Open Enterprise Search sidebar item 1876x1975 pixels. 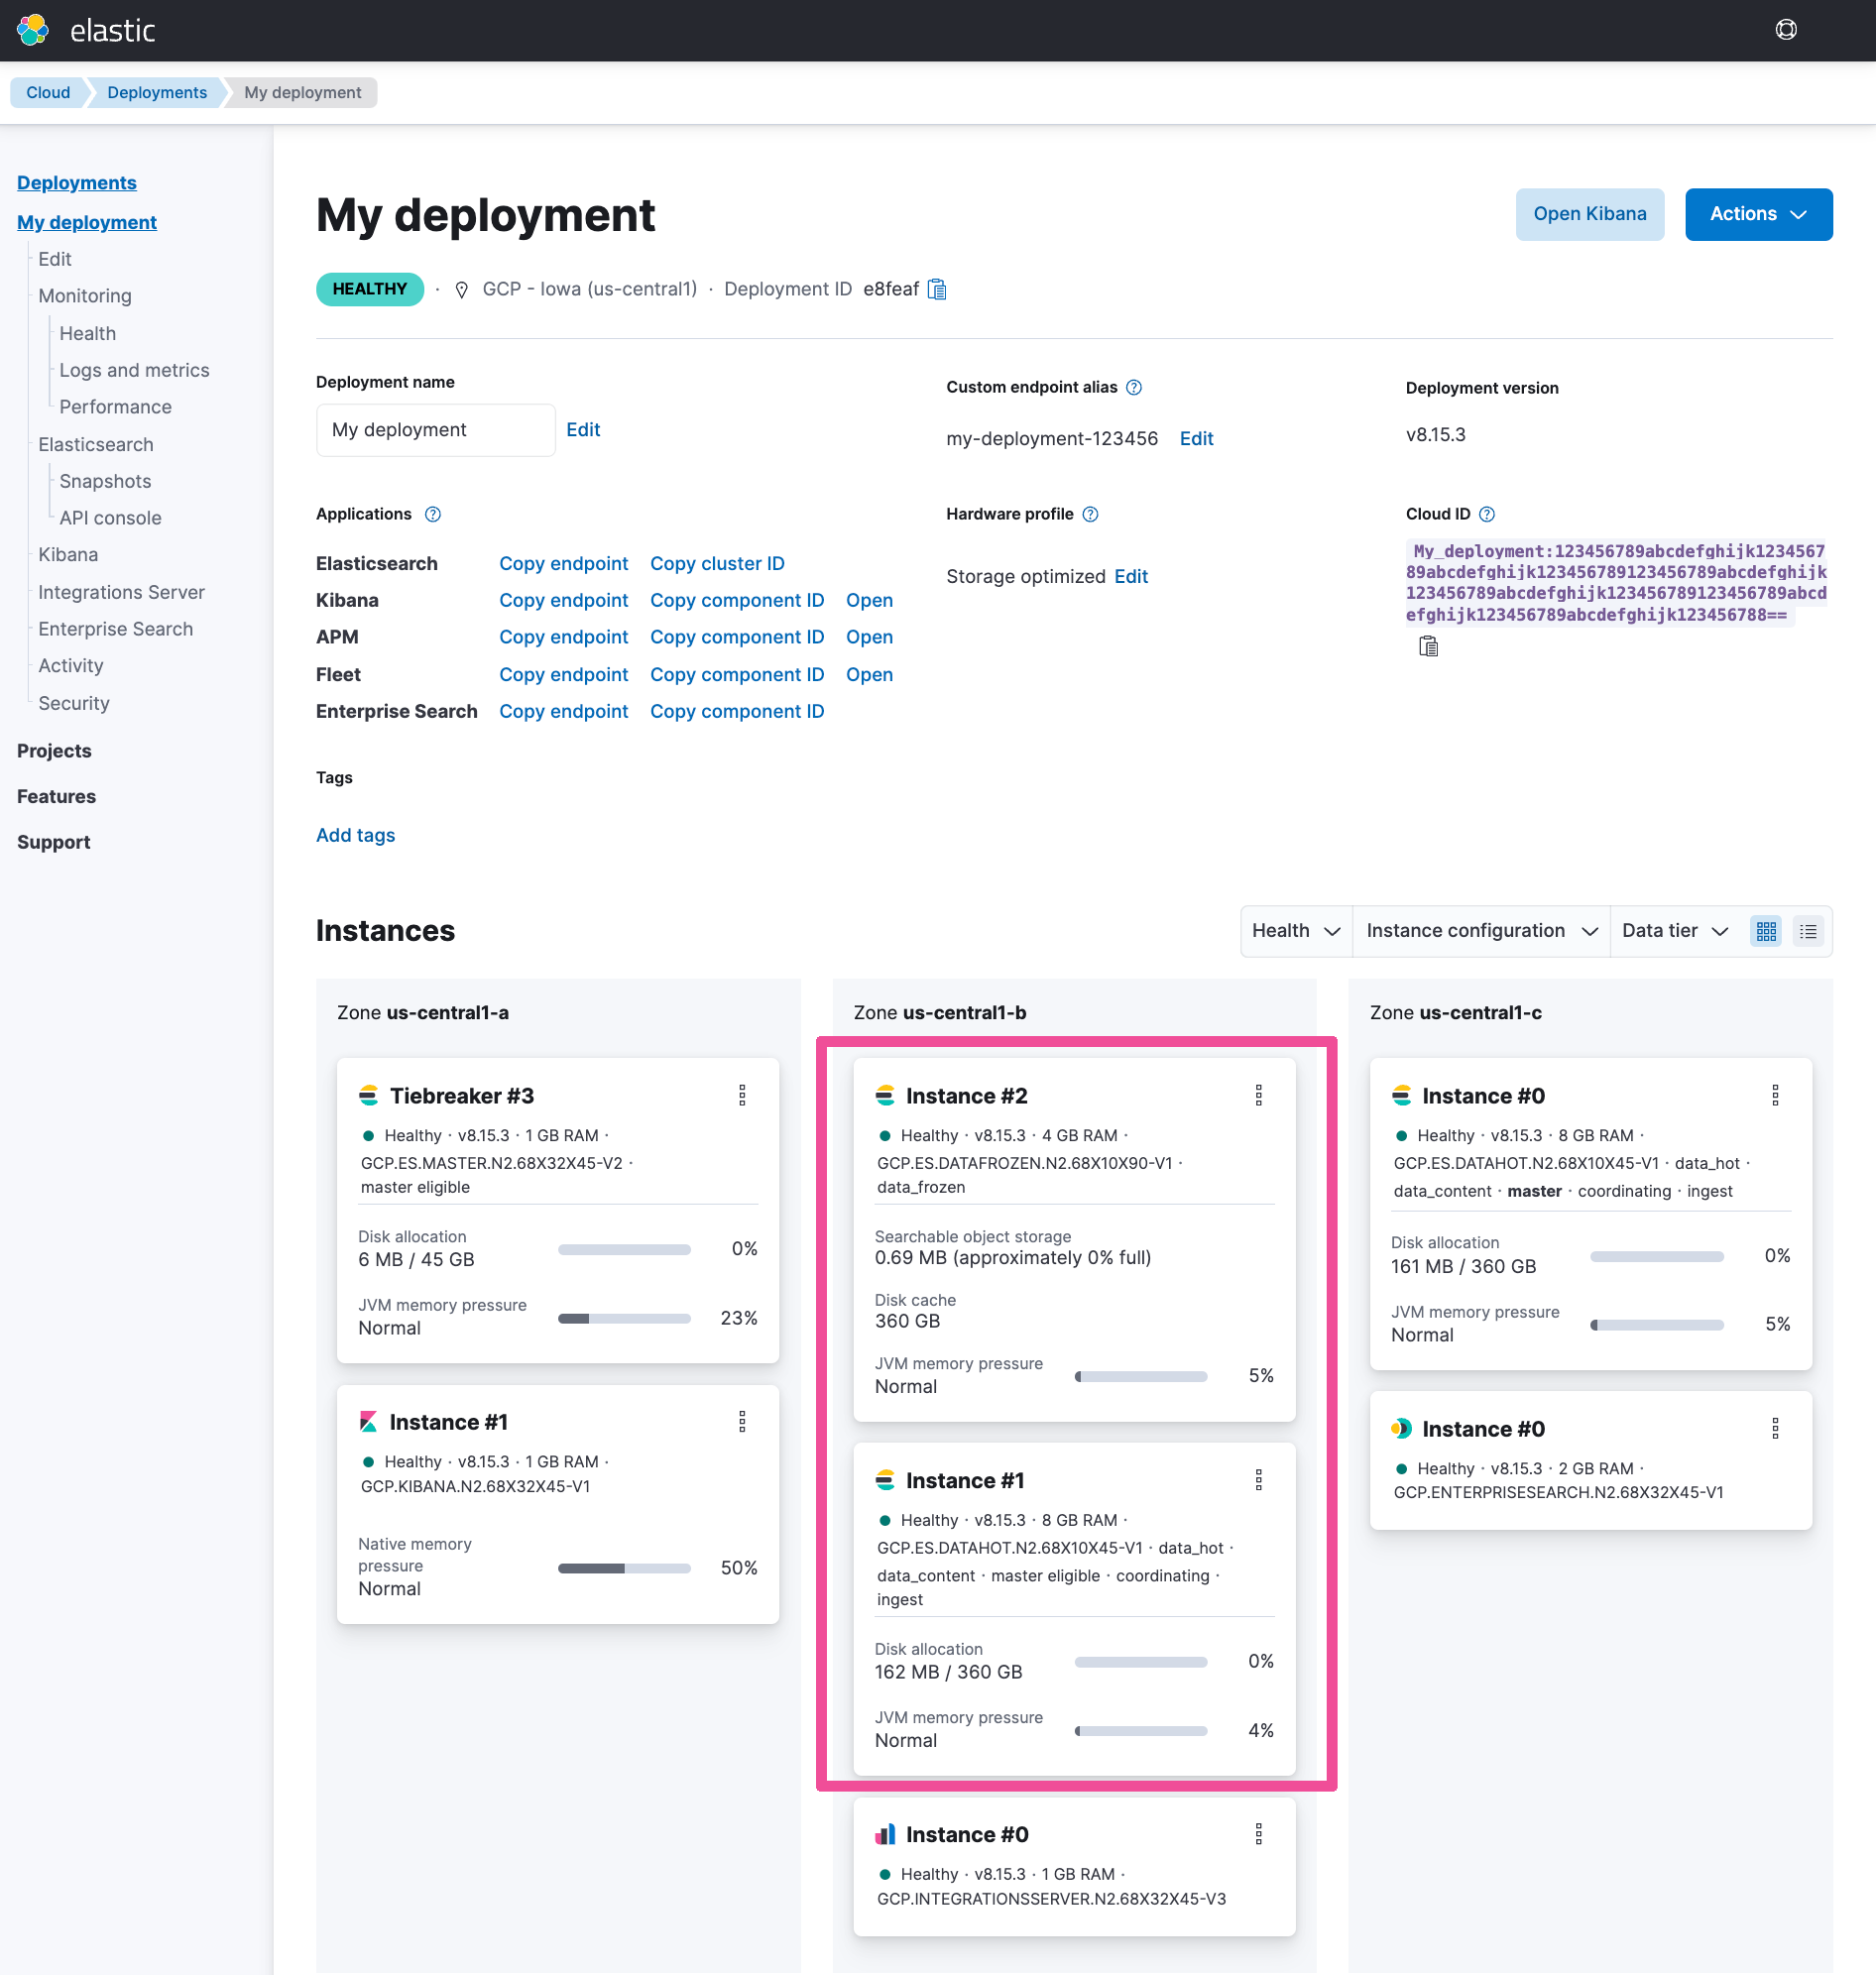(x=115, y=629)
